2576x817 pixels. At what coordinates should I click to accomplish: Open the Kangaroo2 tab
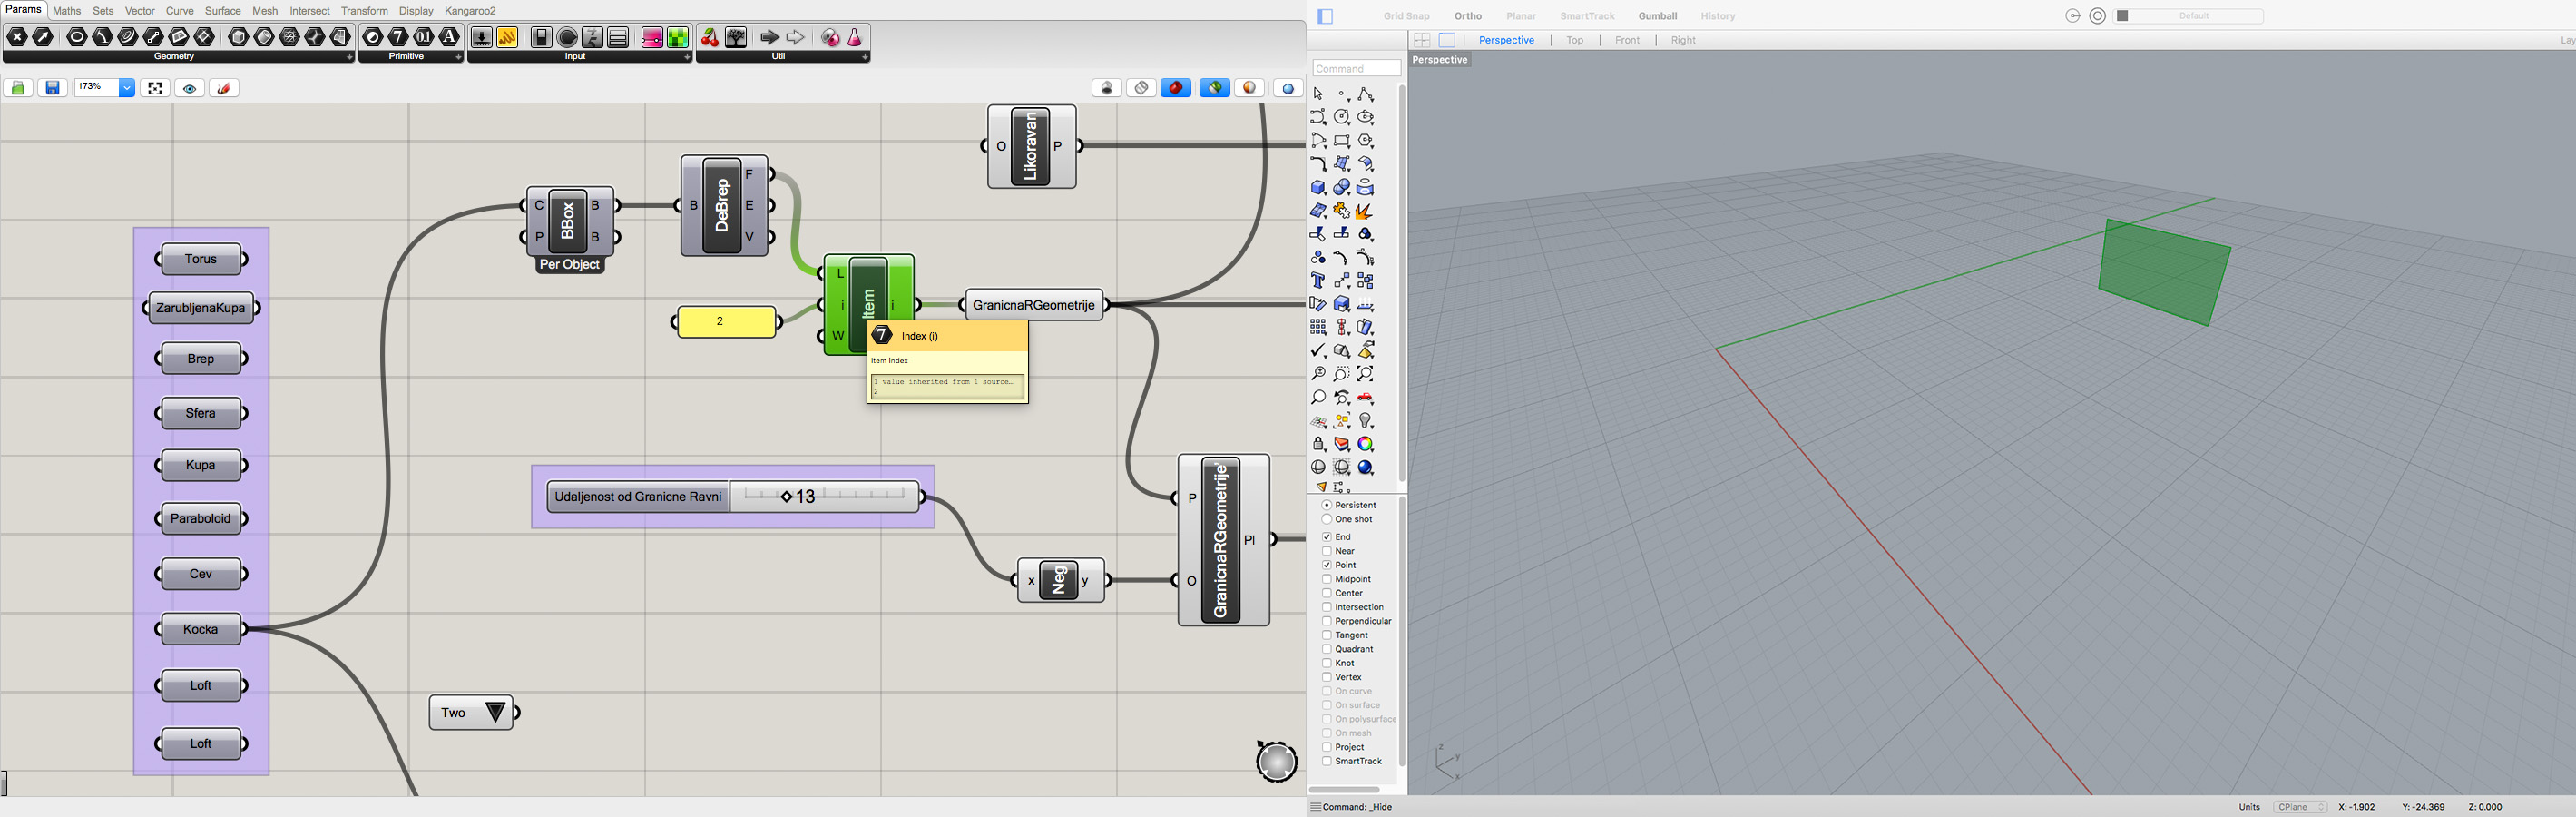470,11
